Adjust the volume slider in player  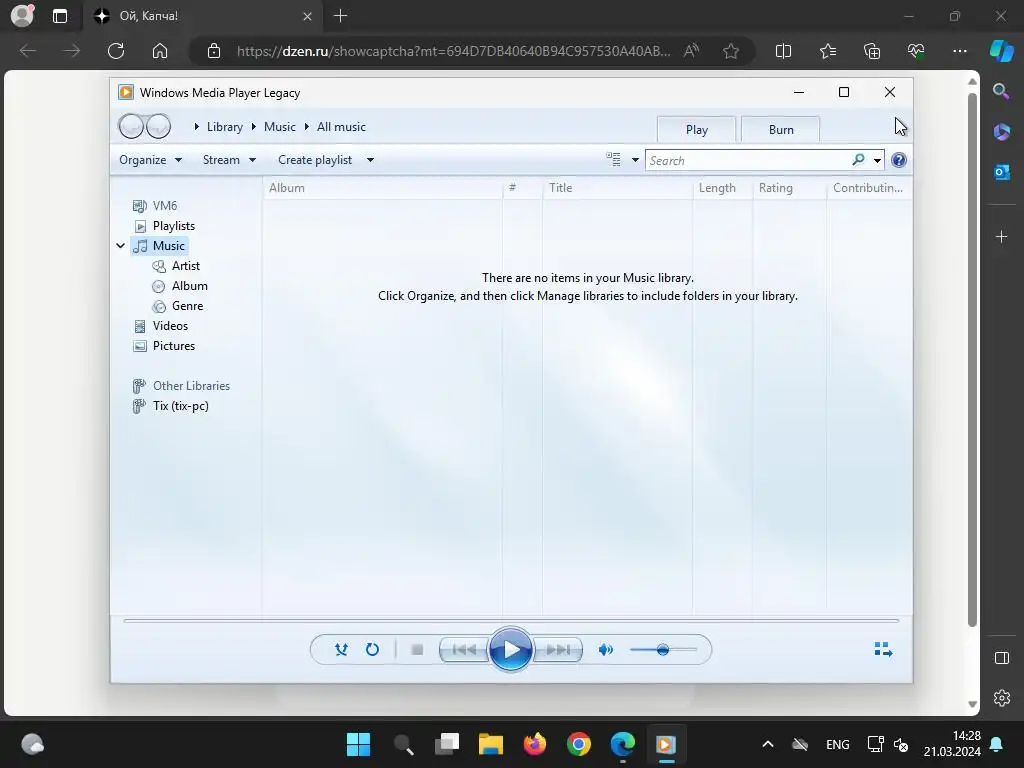point(663,650)
